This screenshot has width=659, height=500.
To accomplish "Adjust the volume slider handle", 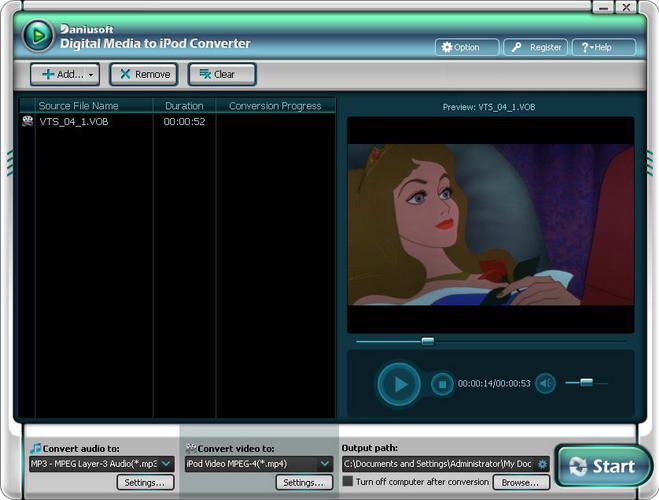I will pos(586,382).
